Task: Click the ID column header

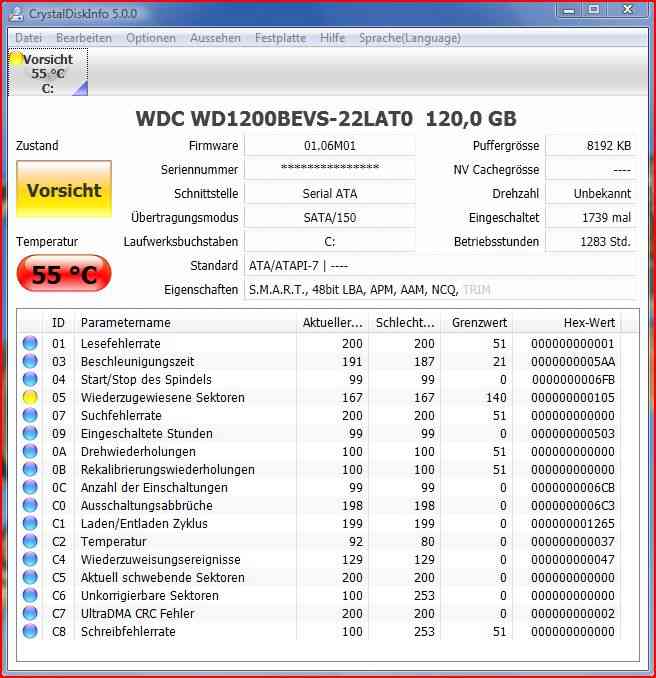Action: (58, 323)
